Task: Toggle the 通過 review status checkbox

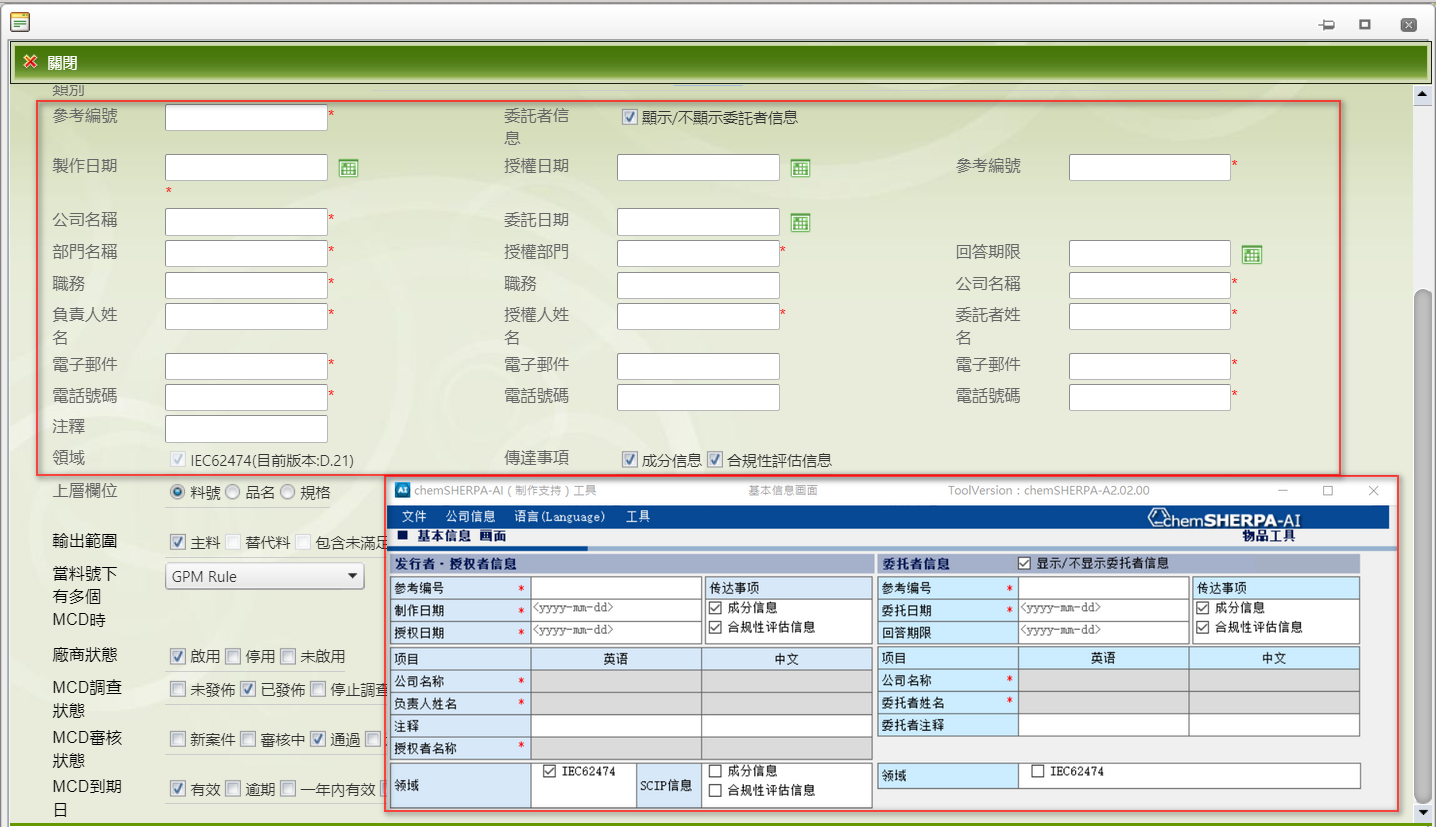Action: click(x=318, y=739)
